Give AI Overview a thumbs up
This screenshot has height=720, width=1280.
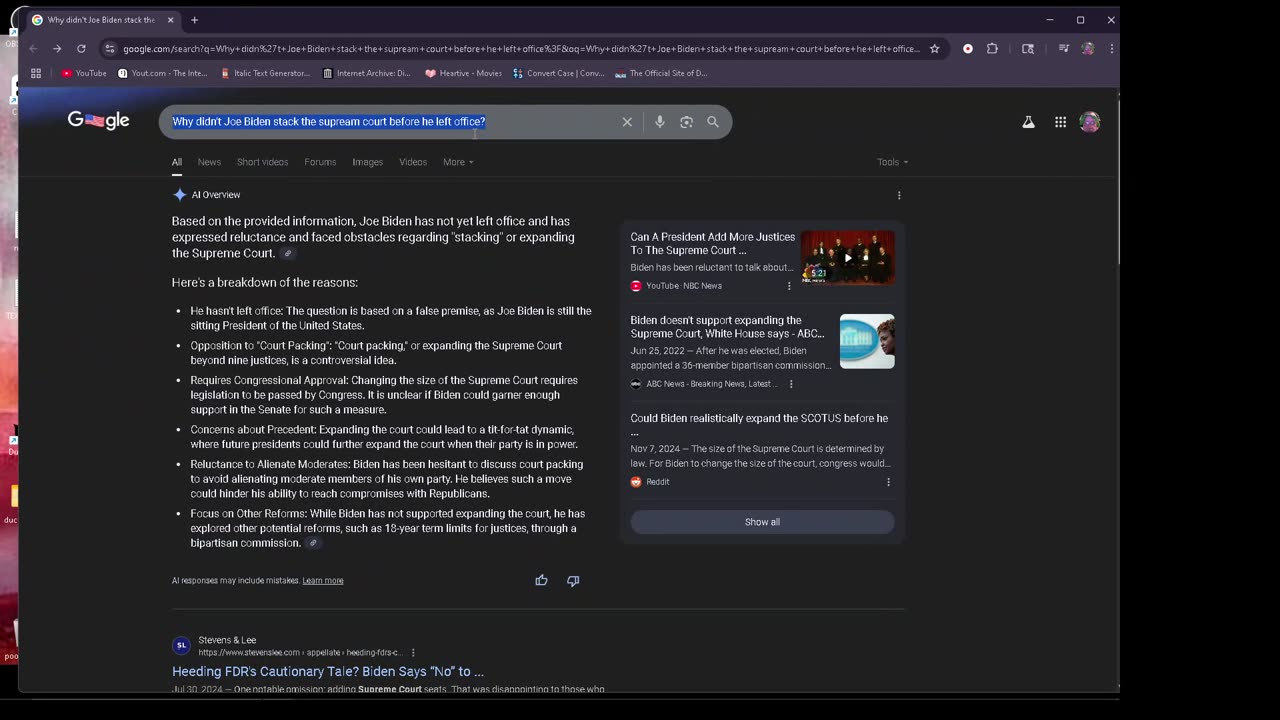tap(541, 580)
